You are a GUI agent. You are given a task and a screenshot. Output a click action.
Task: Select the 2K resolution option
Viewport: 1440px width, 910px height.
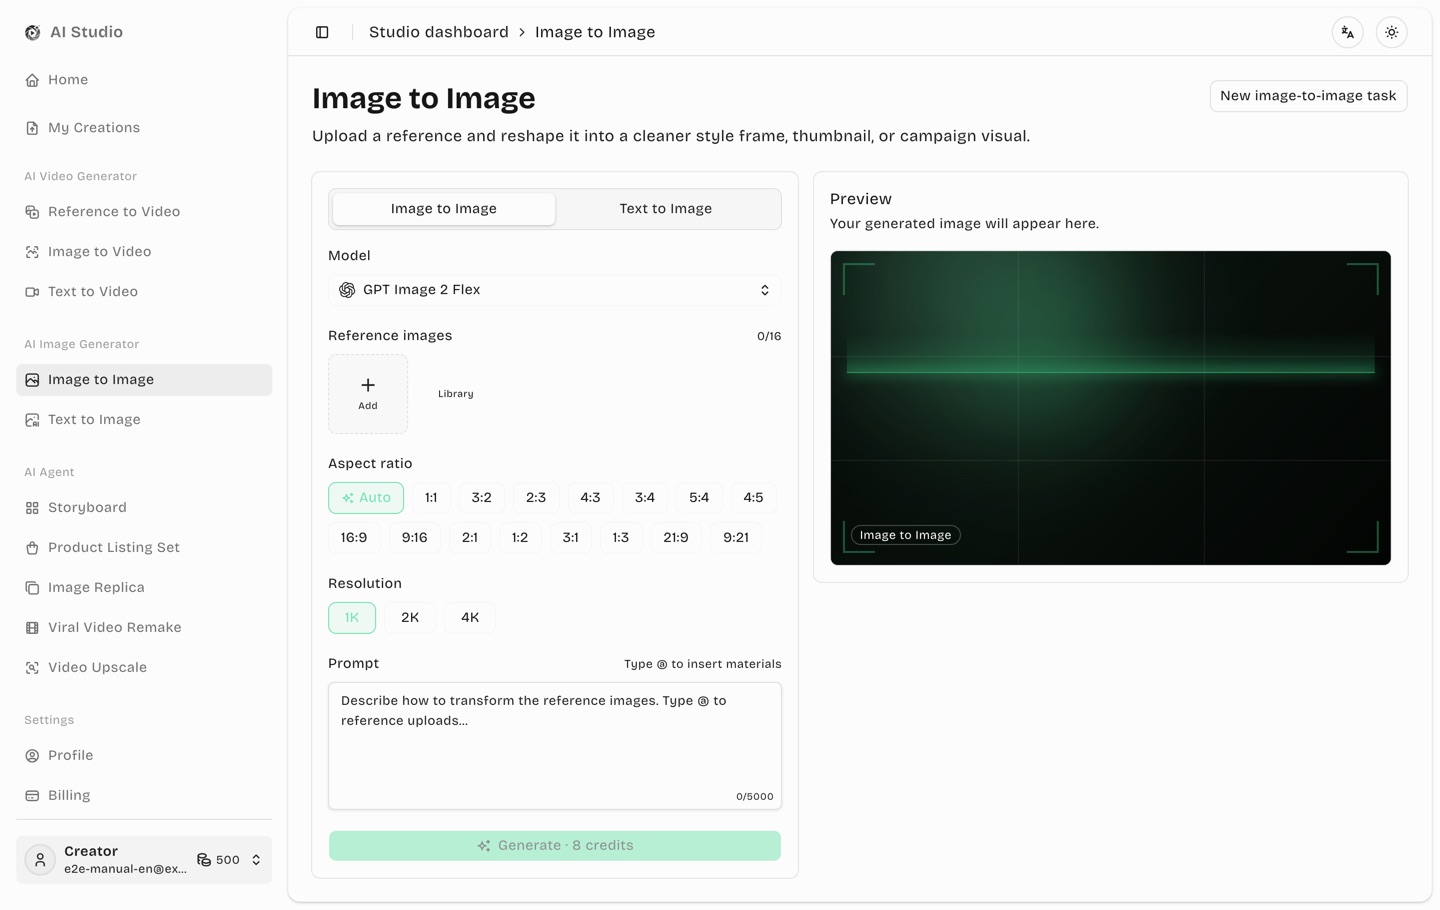[410, 618]
